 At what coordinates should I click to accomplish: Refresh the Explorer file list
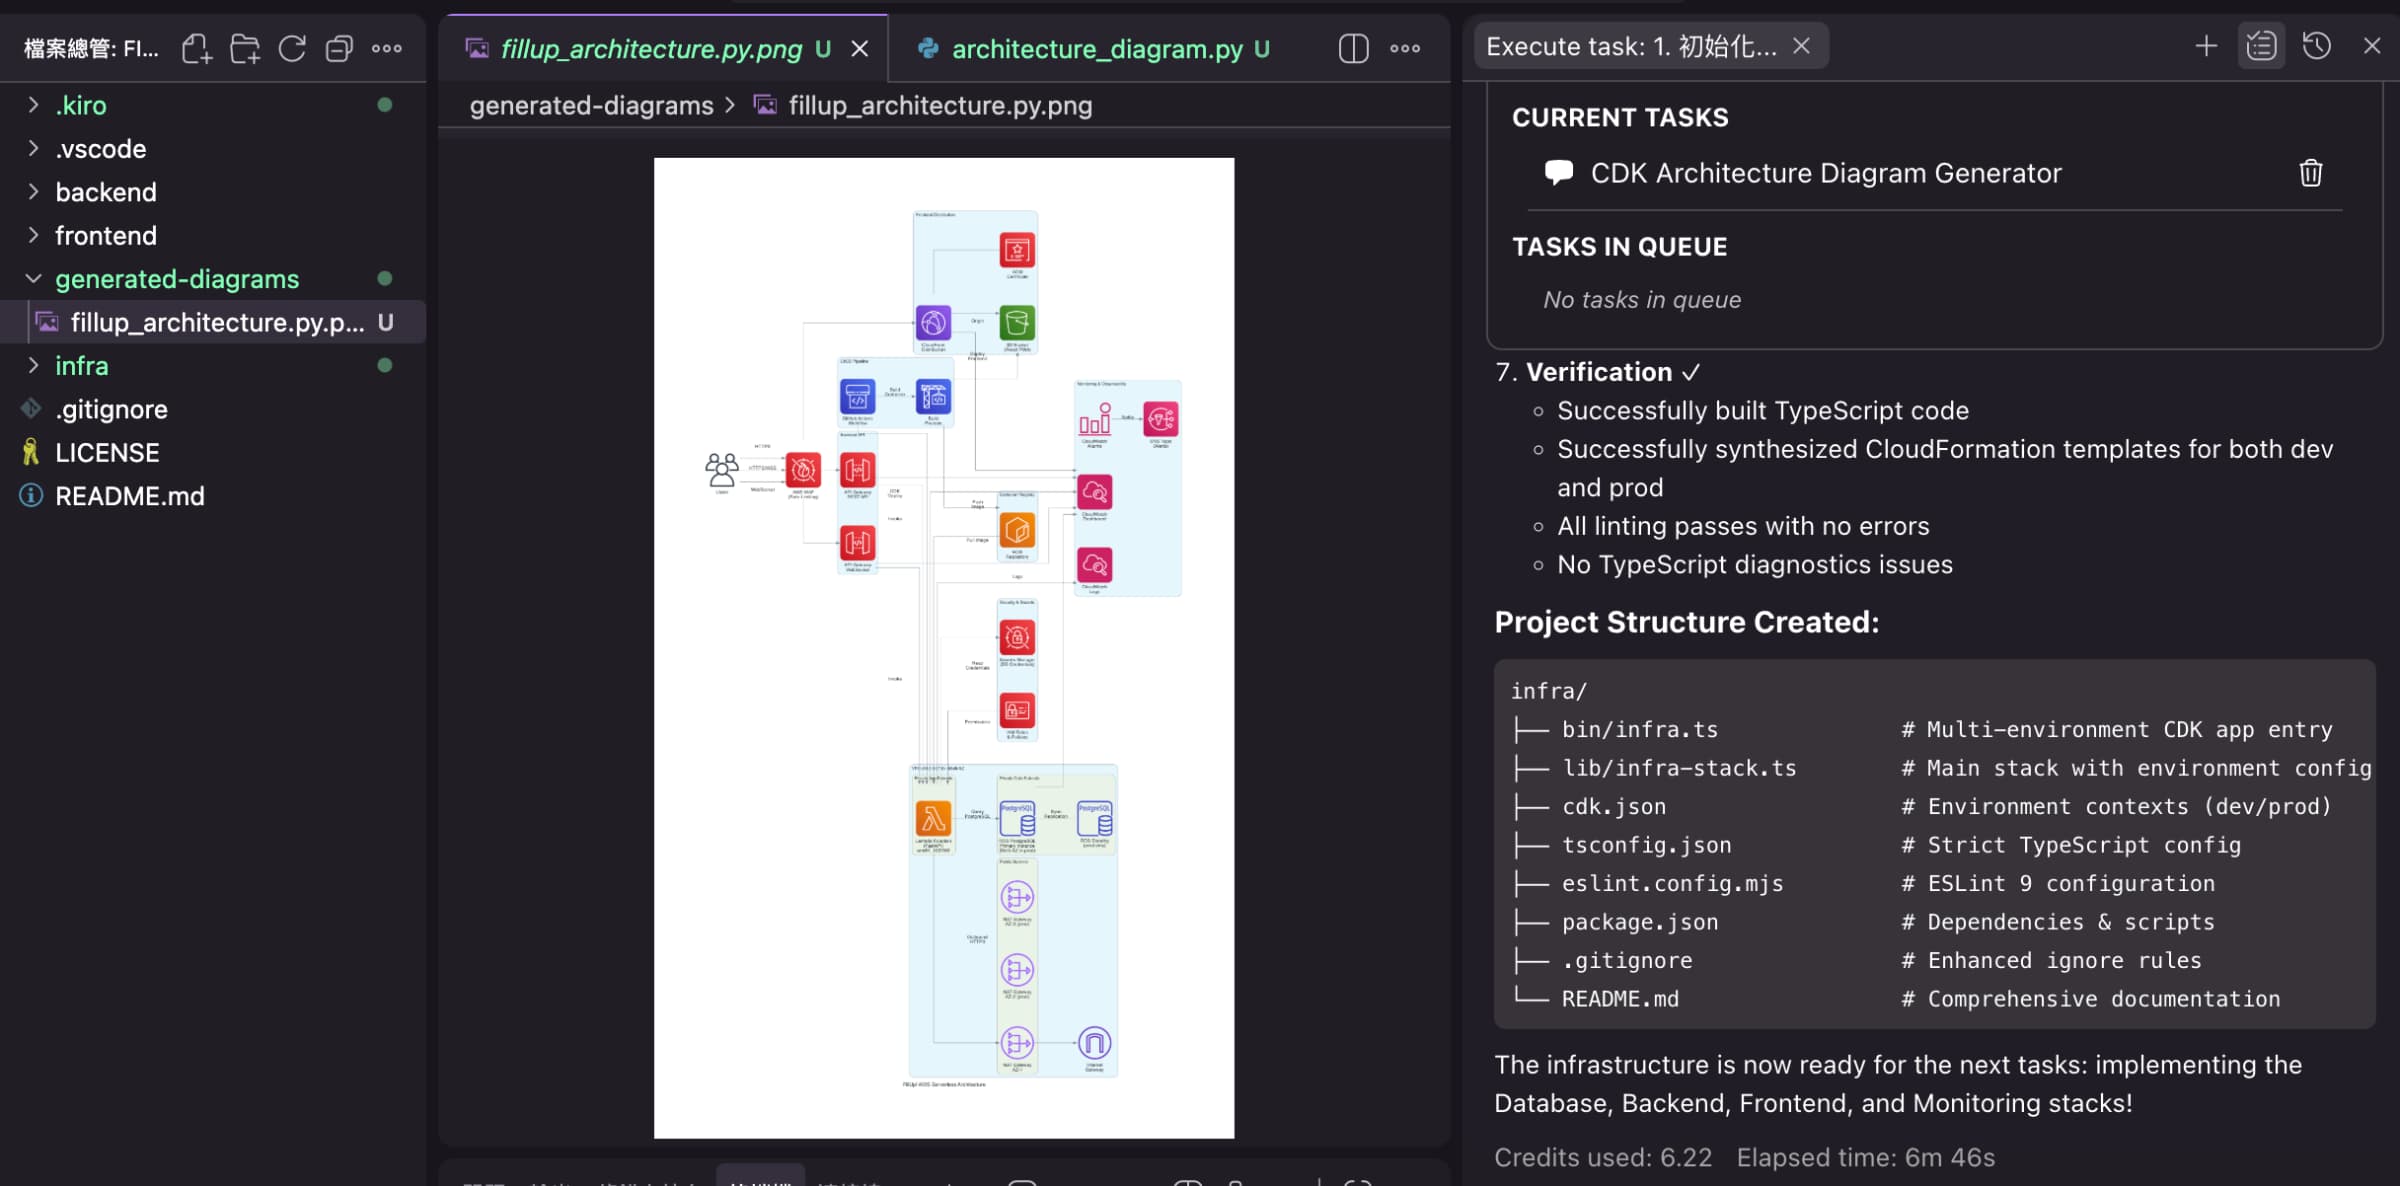[292, 48]
